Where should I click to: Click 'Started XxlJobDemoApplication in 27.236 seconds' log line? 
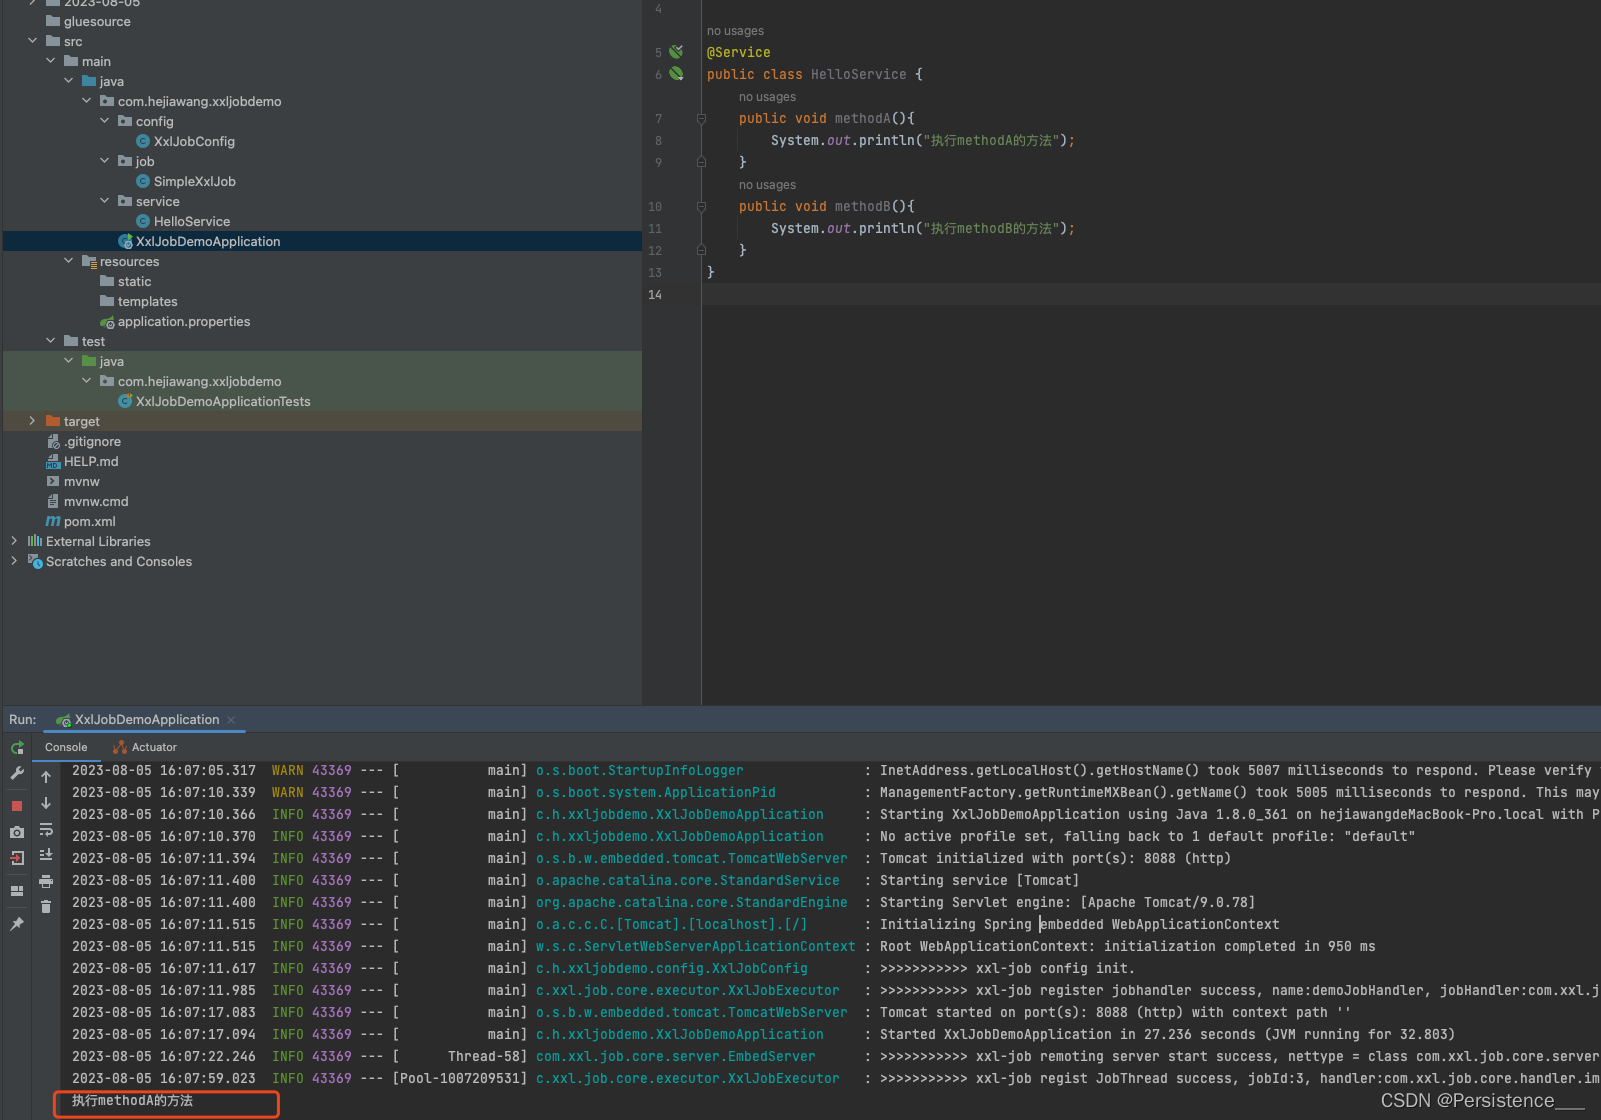(1167, 1034)
